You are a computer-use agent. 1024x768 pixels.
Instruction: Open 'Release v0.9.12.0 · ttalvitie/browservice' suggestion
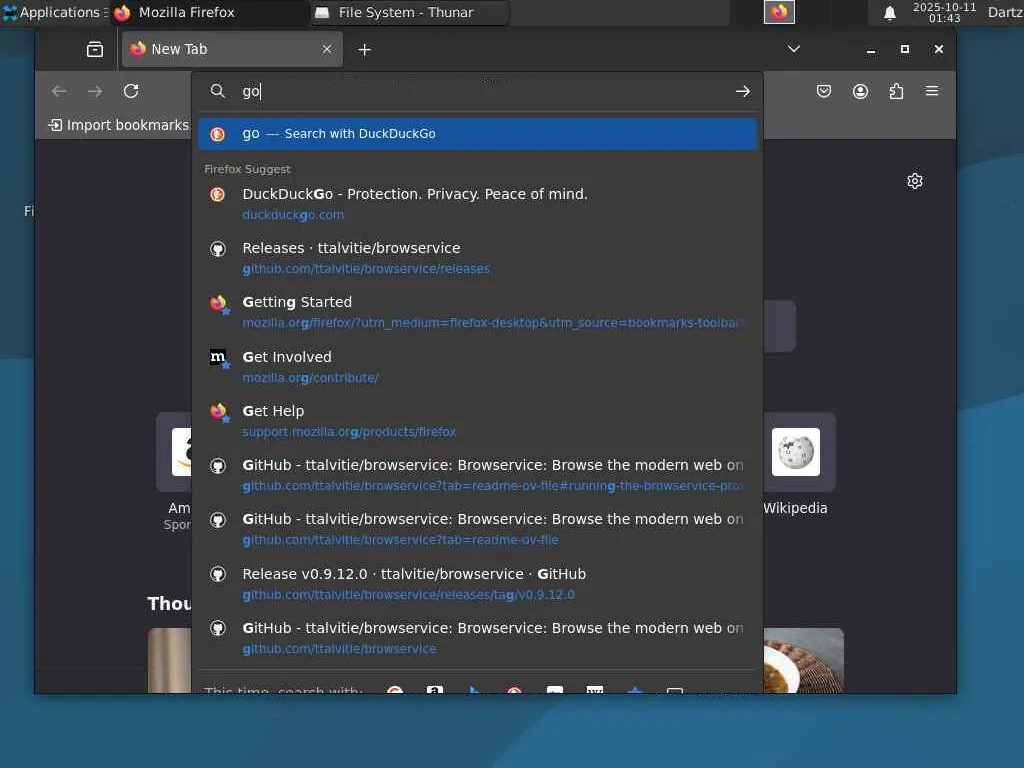tap(477, 584)
